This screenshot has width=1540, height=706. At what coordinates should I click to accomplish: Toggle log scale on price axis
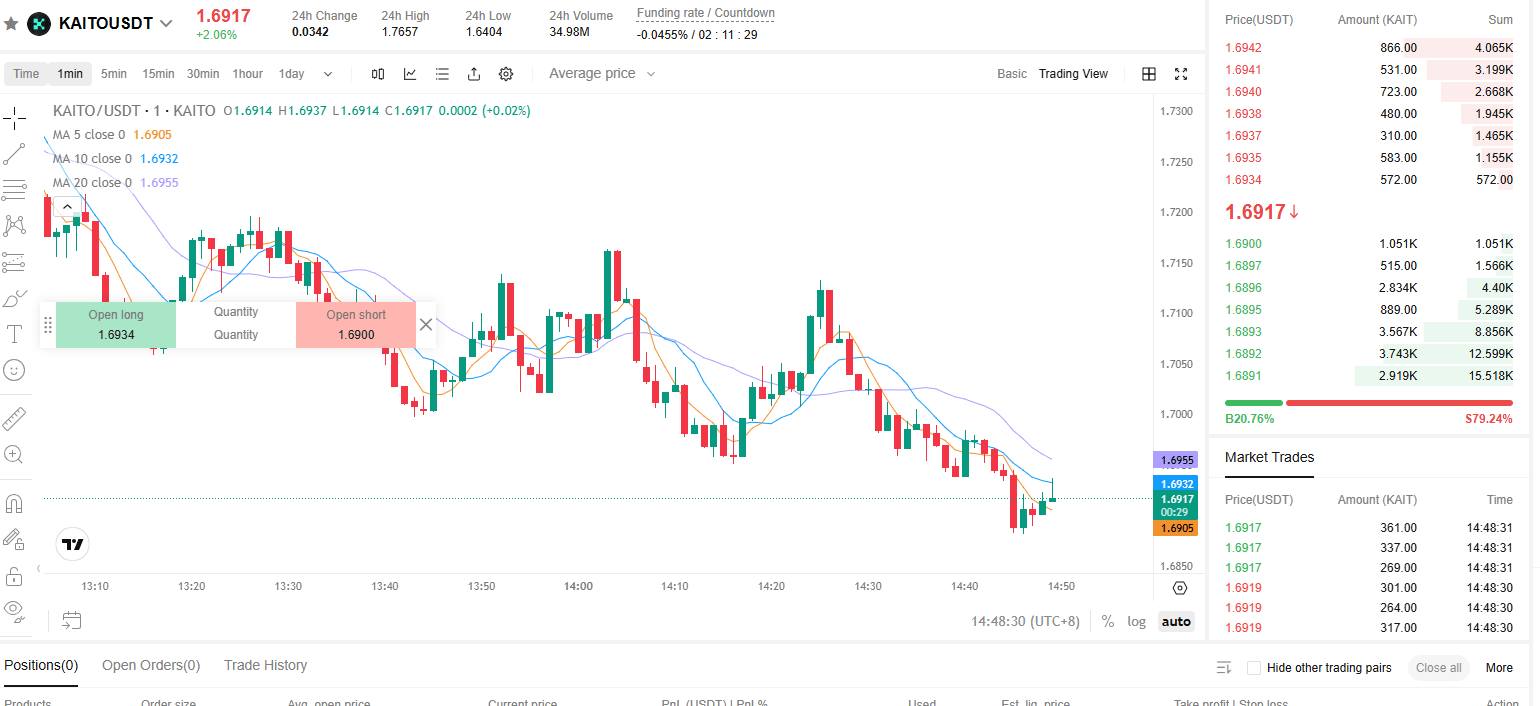point(1137,621)
